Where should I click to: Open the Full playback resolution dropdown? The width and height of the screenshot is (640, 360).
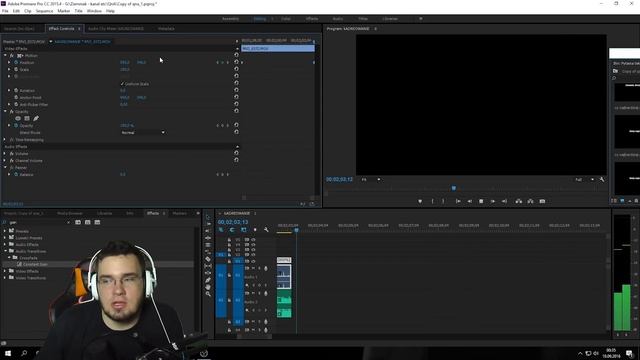[584, 180]
